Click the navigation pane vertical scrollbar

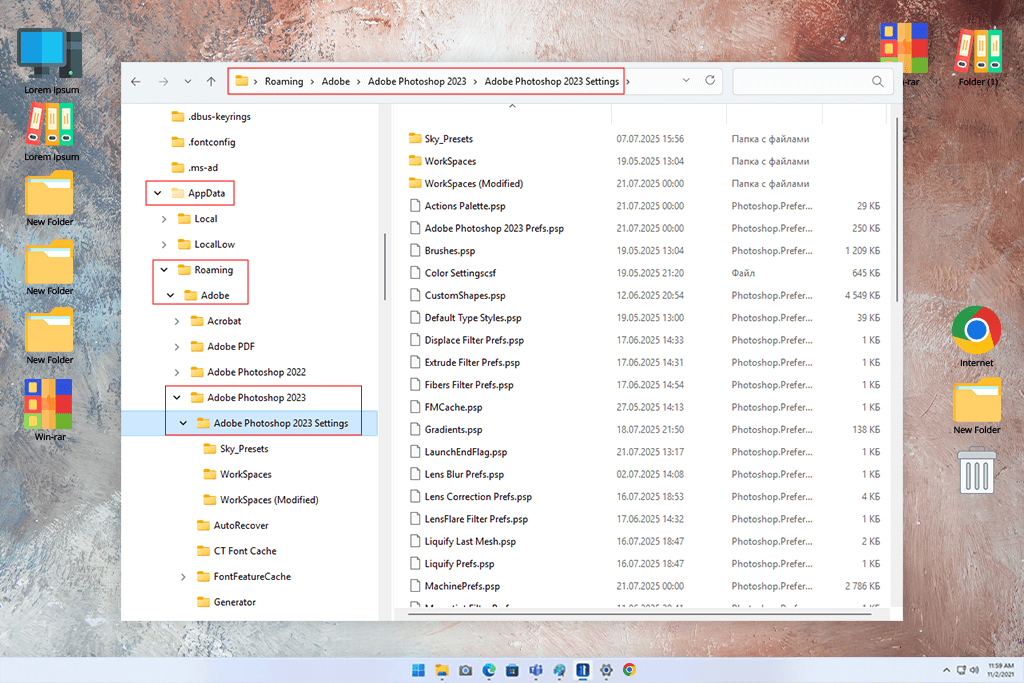click(x=385, y=266)
